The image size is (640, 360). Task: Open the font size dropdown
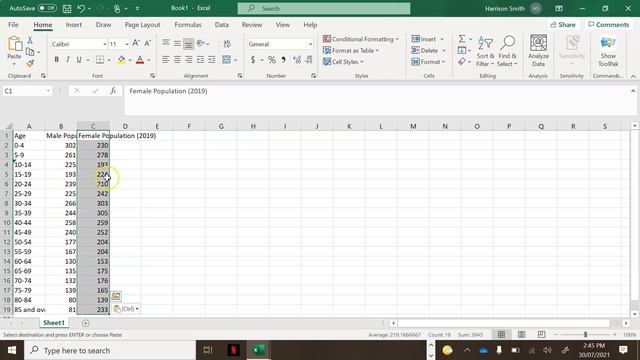127,44
